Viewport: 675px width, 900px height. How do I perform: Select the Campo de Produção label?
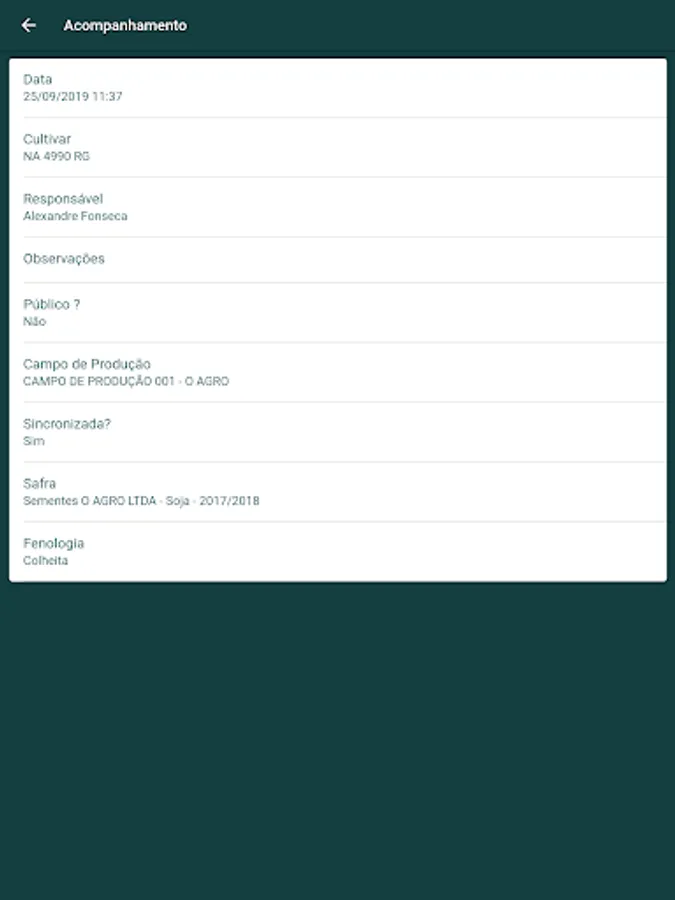(x=87, y=364)
